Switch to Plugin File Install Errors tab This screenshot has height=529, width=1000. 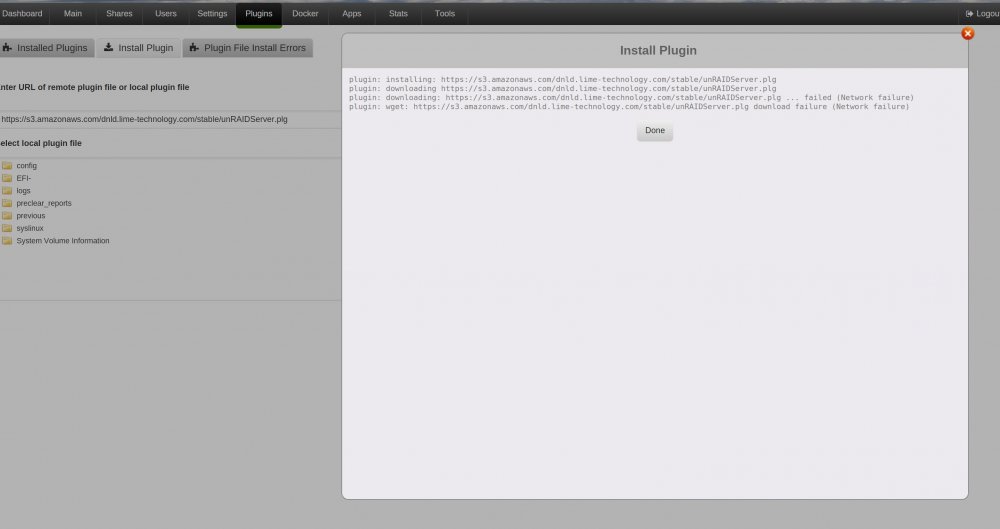point(247,48)
